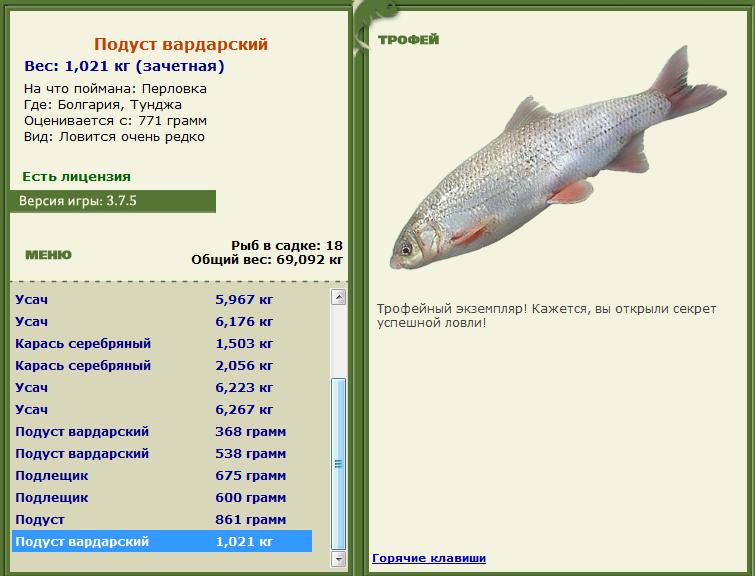Click the Вес: 1,021 кг (зачетная) line
This screenshot has width=755, height=576.
pyautogui.click(x=124, y=66)
